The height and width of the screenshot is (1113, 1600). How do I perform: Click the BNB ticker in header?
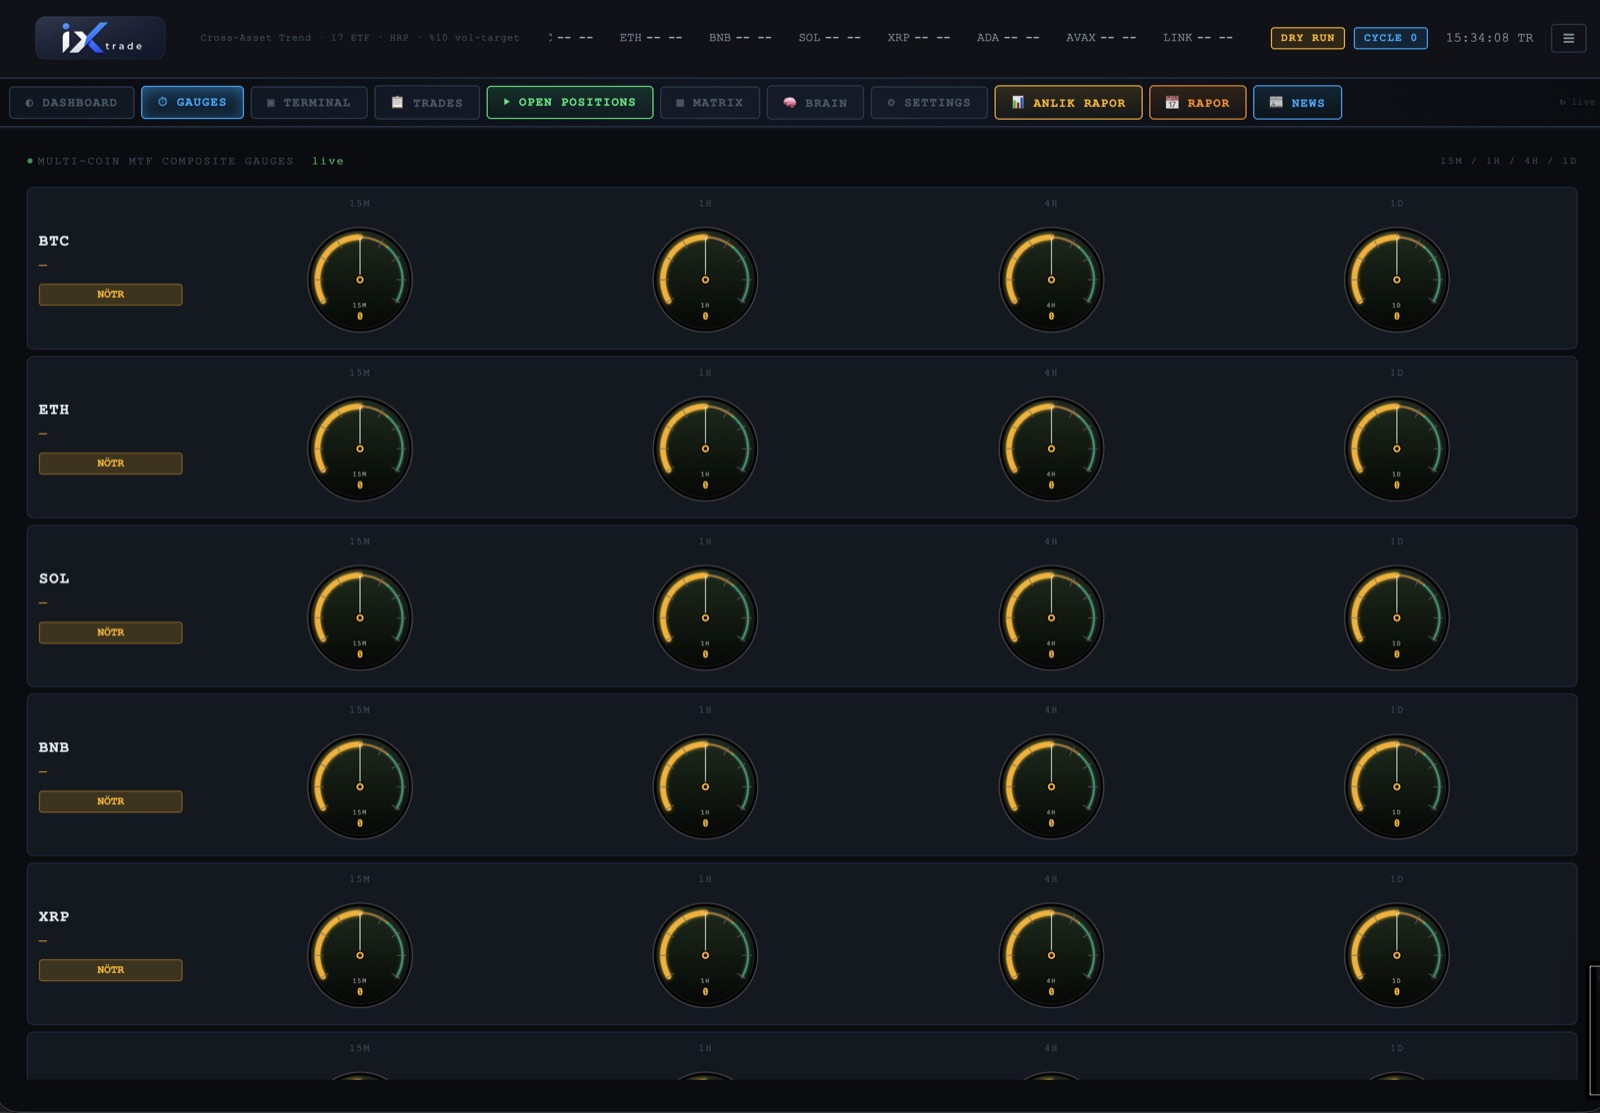tap(740, 38)
